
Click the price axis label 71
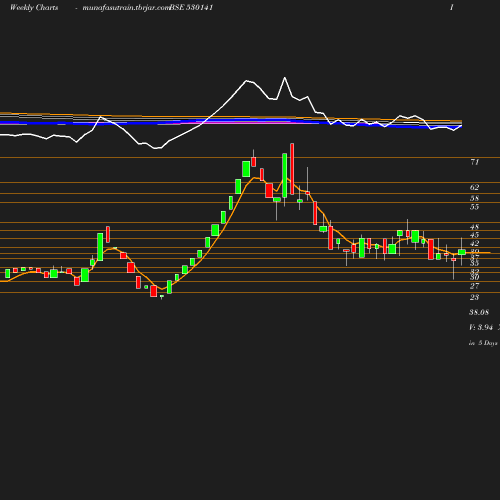coord(475,162)
